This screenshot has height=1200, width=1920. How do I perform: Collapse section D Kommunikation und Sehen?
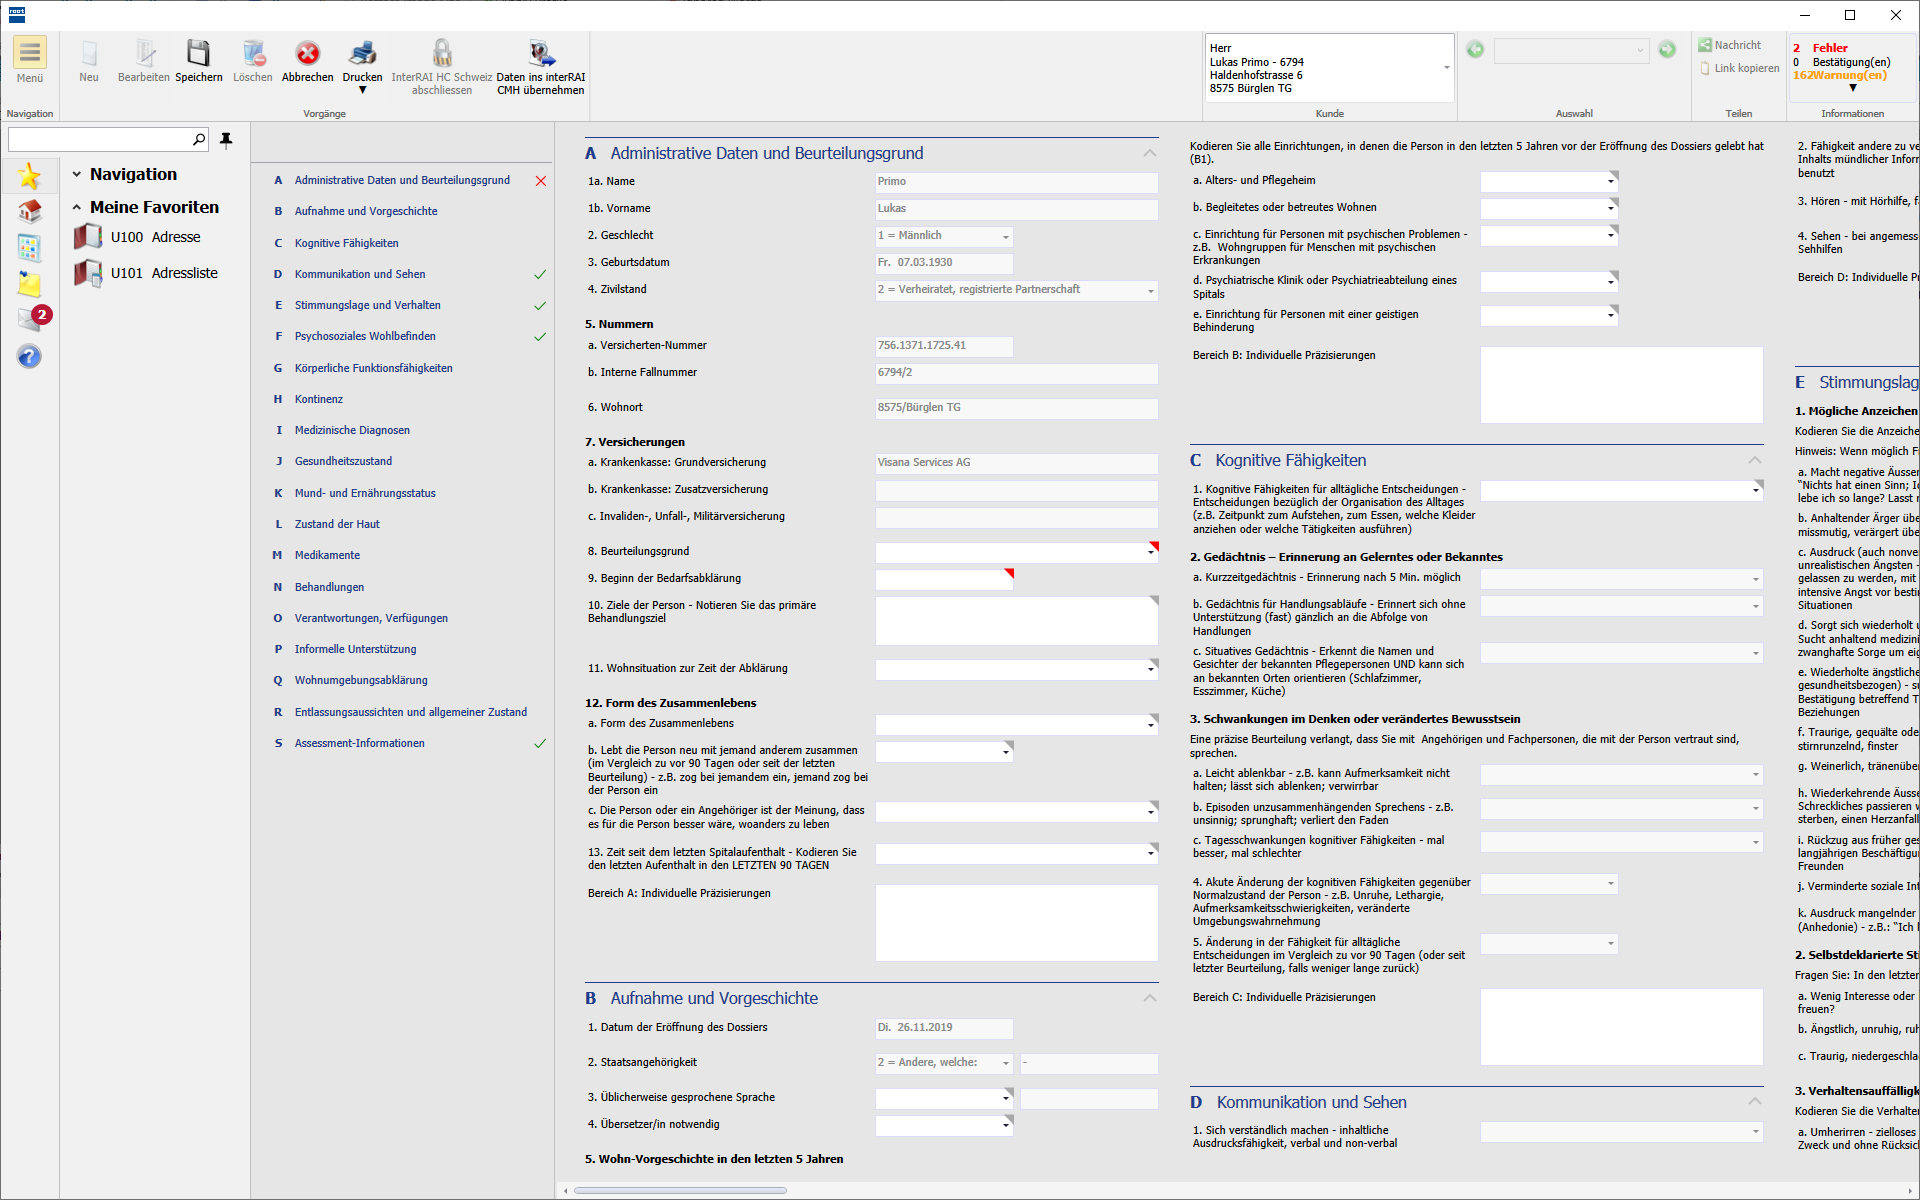[1755, 1102]
